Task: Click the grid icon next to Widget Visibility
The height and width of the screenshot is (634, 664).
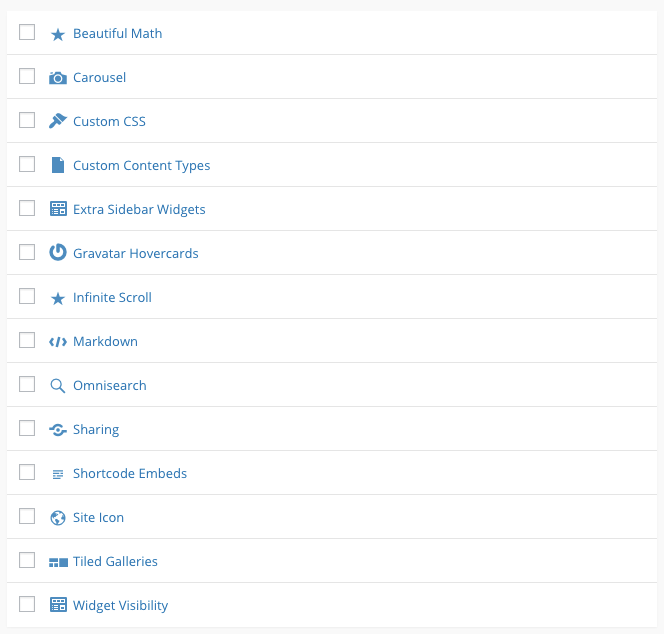Action: (x=58, y=604)
